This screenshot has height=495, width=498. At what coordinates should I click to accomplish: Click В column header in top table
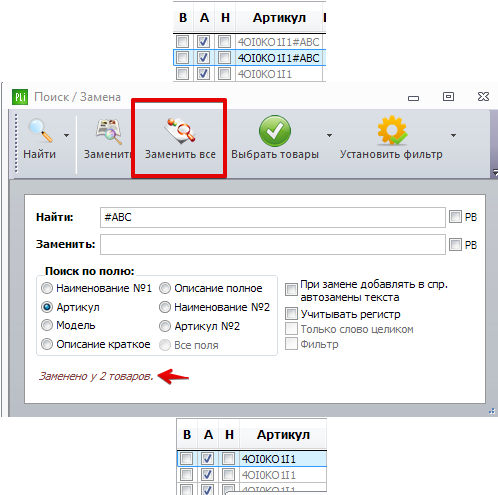pos(183,18)
